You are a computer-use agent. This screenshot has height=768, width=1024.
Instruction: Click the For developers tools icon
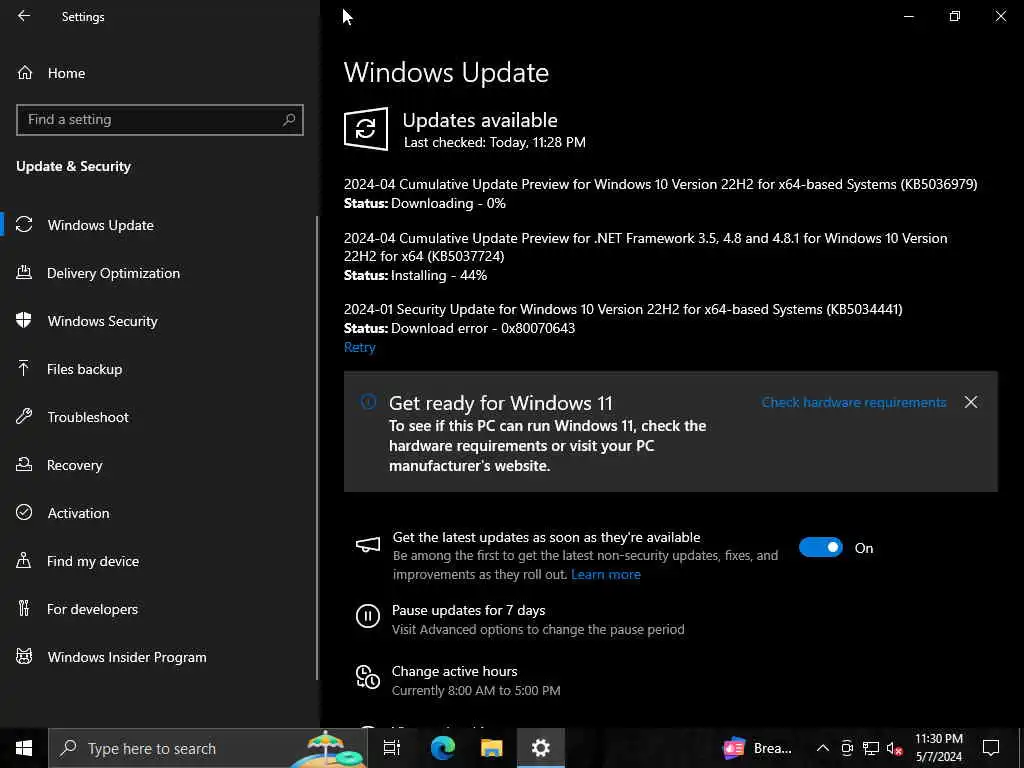pos(24,608)
